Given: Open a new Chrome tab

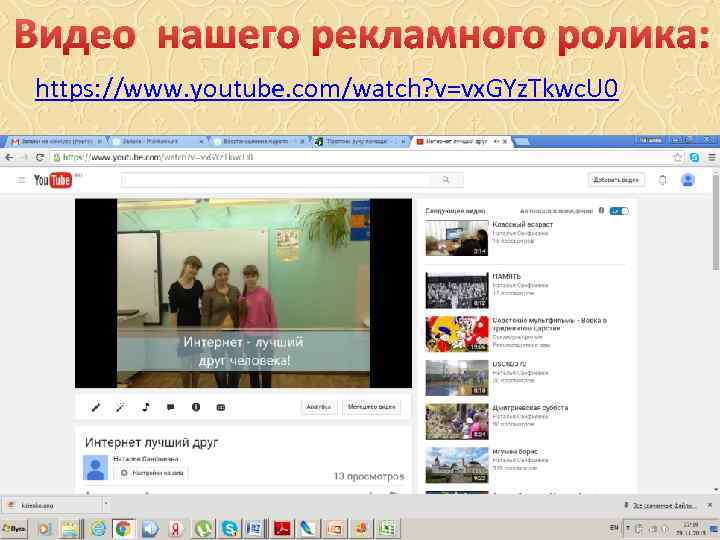Looking at the screenshot, I should click(521, 142).
